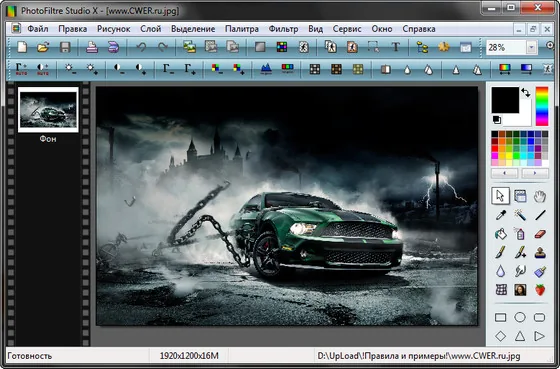This screenshot has width=560, height=369.
Task: Open the Histogram icon with blue peaks
Action: [x=266, y=69]
